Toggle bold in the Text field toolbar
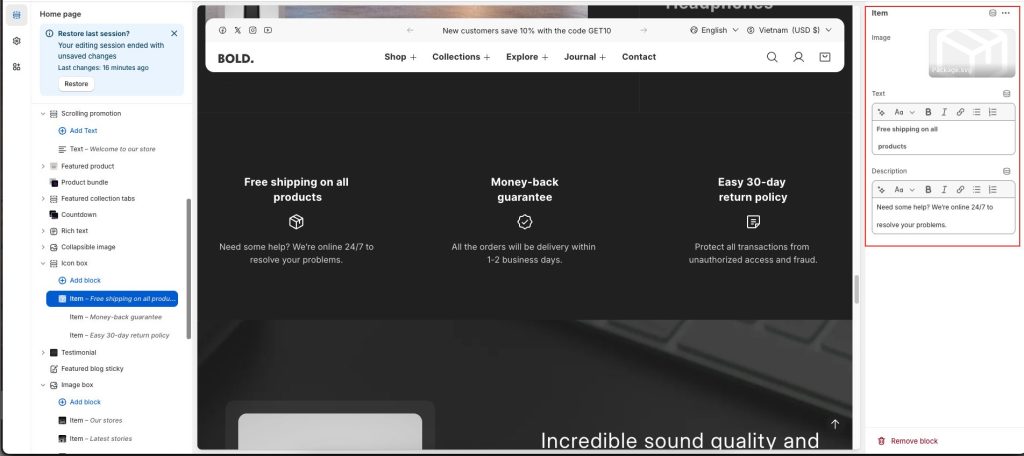 pyautogui.click(x=928, y=112)
